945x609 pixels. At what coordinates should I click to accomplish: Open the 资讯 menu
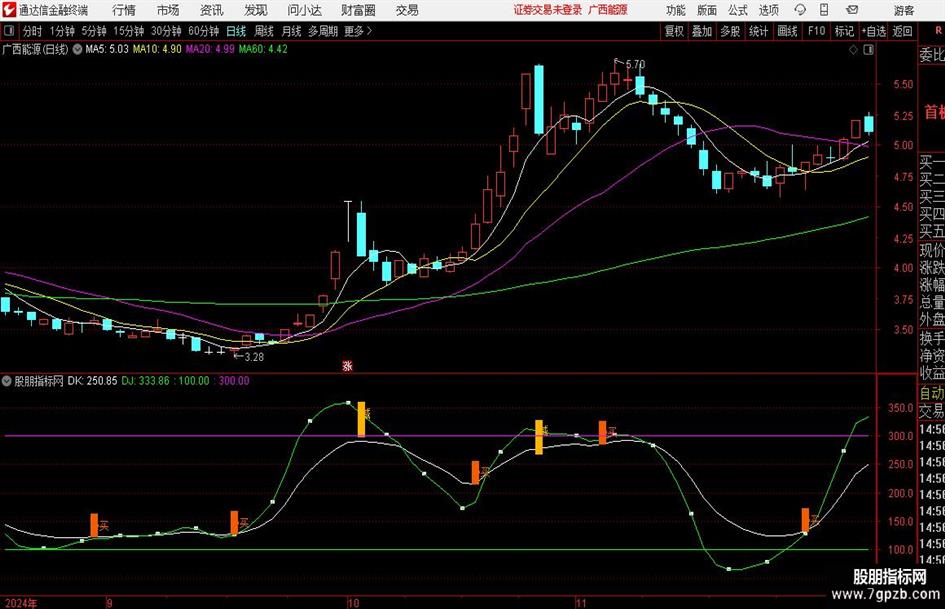click(212, 10)
